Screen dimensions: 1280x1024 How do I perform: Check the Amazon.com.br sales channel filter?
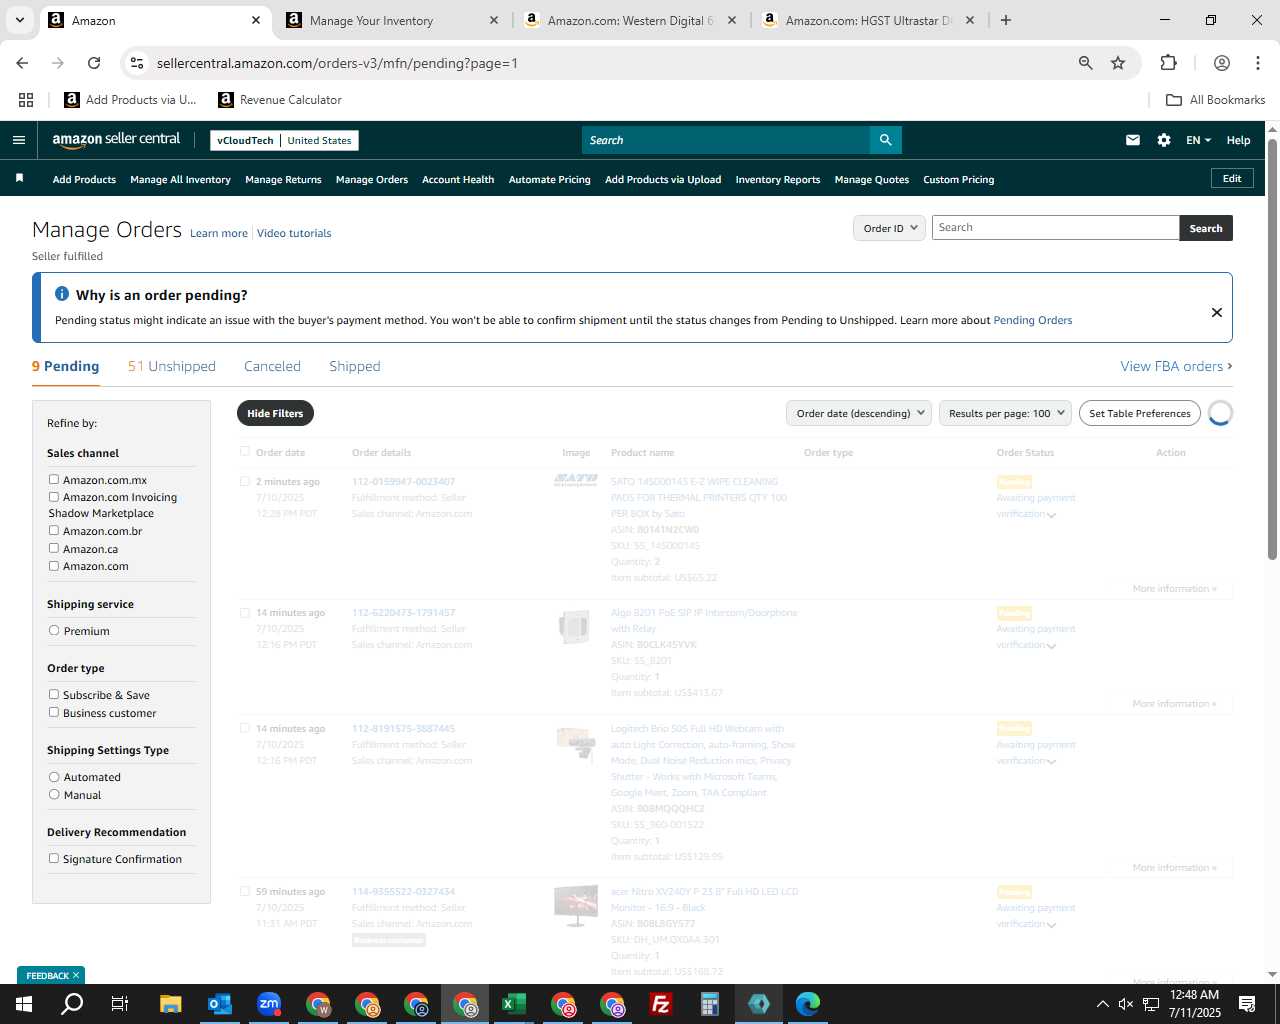click(54, 531)
